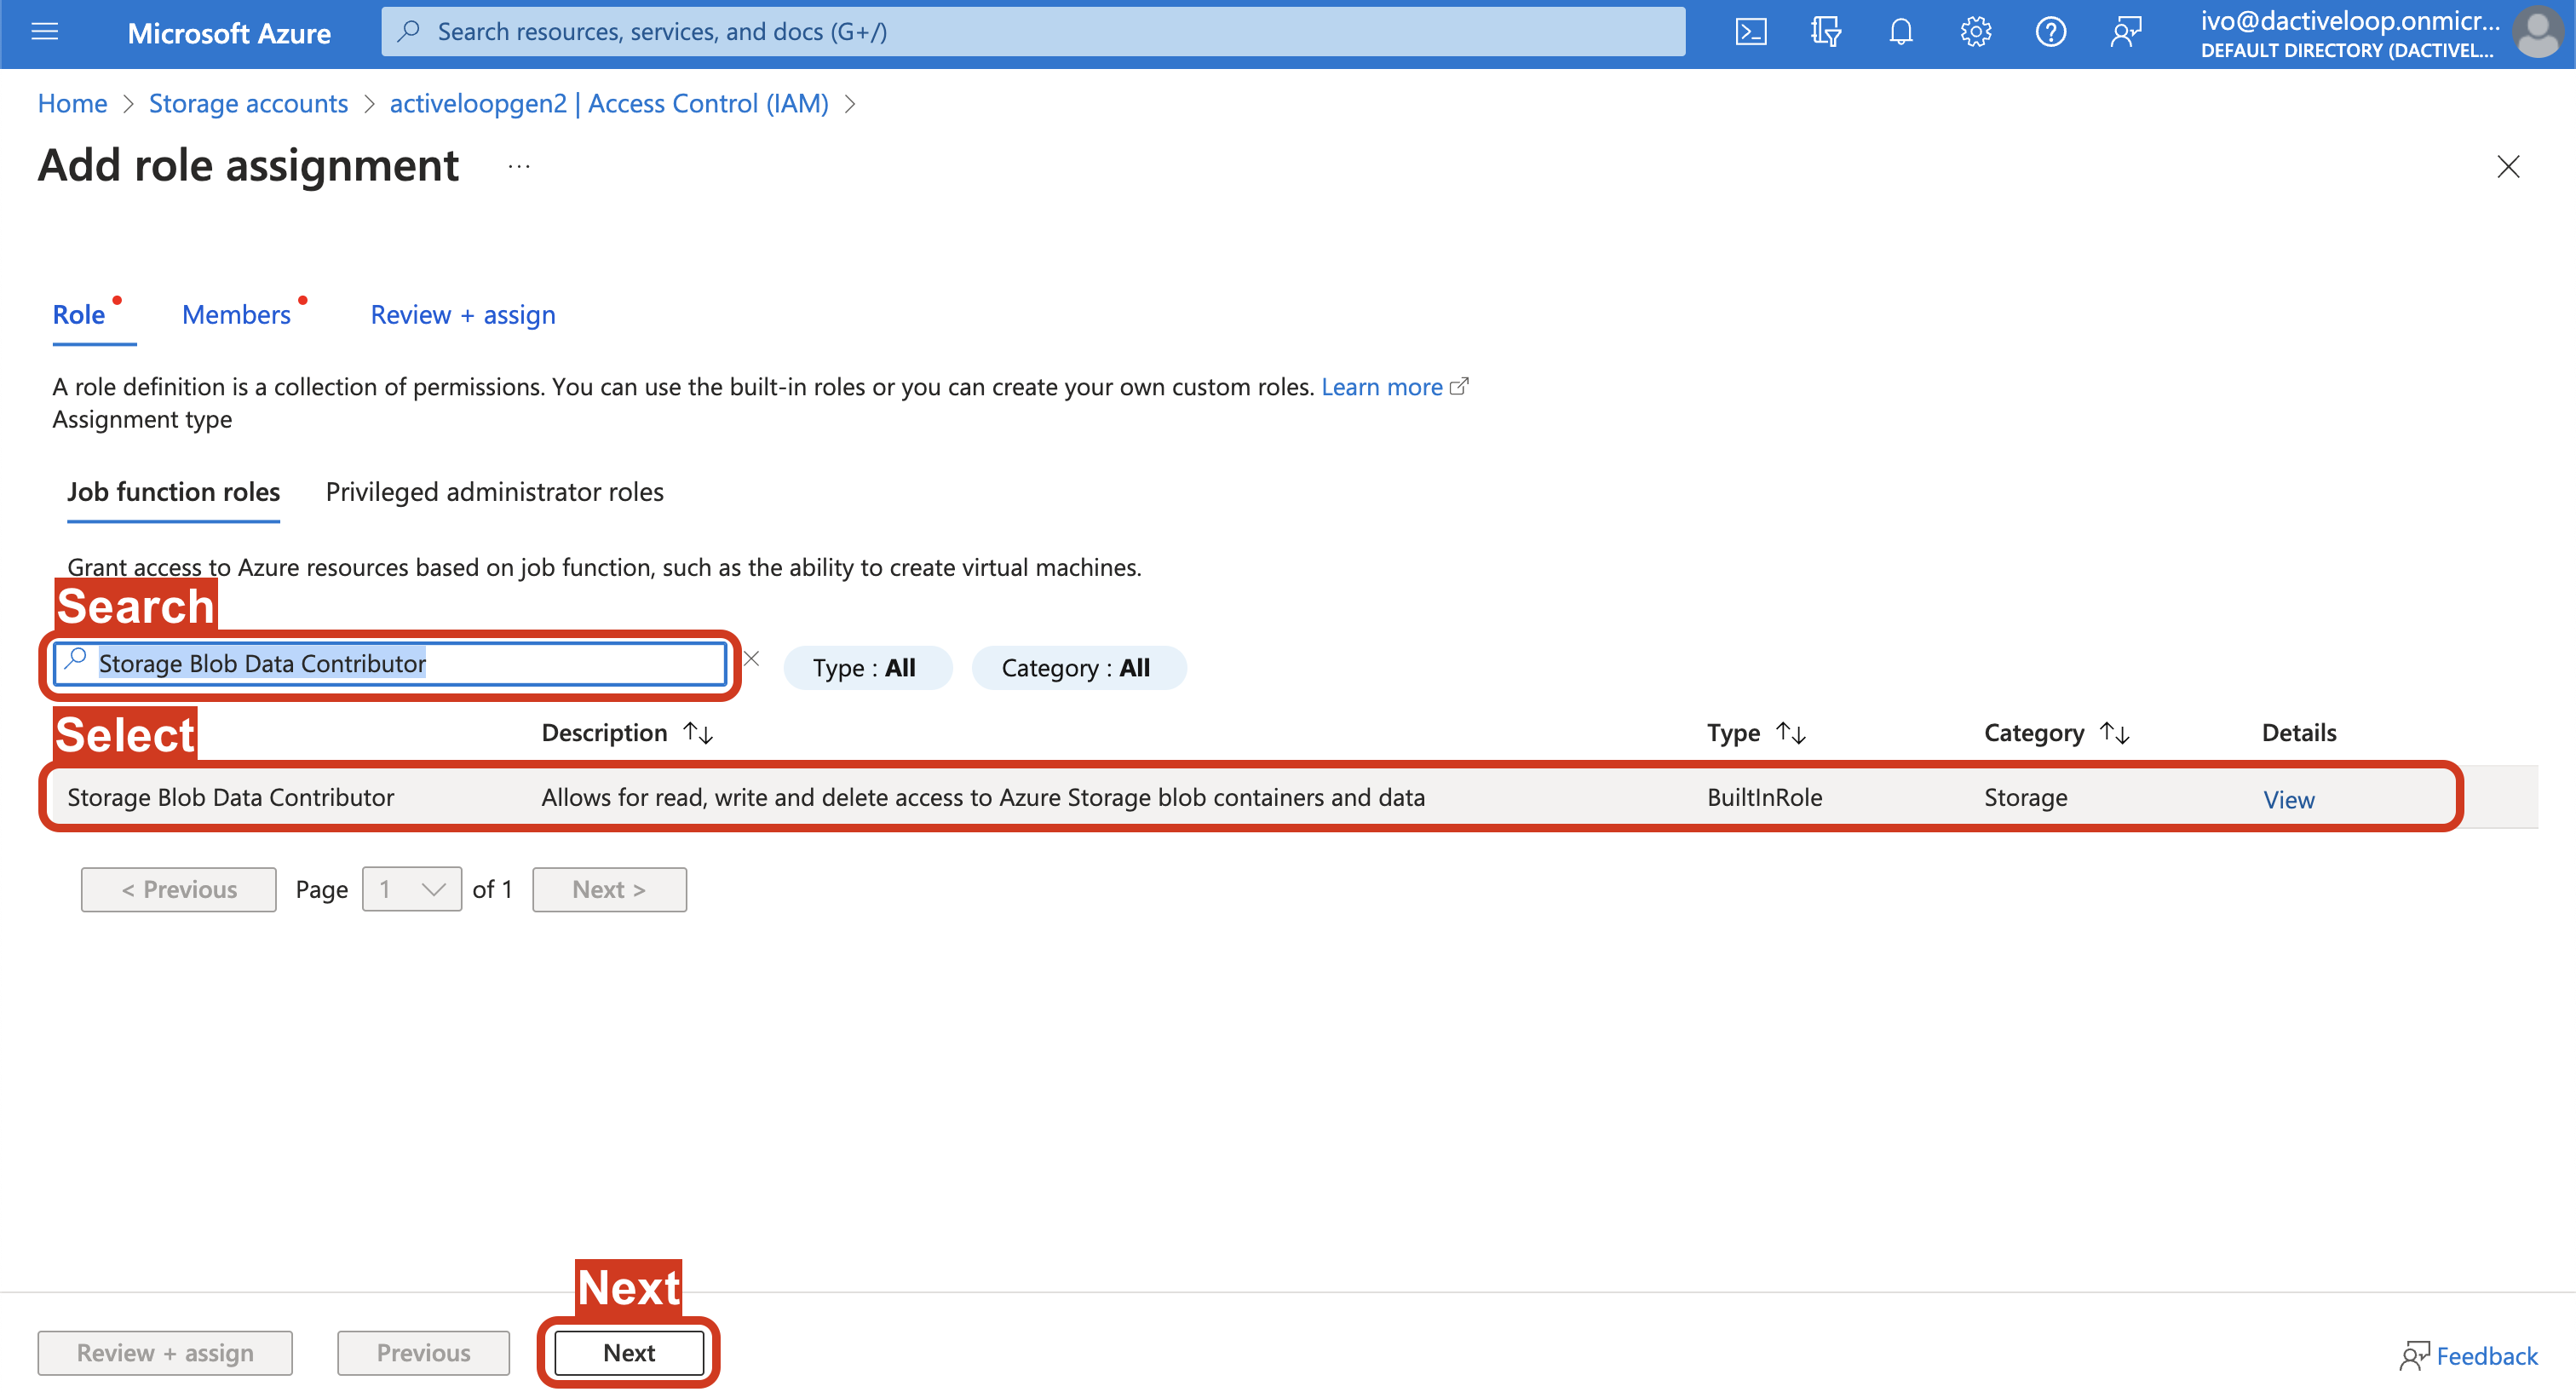2576x1392 pixels.
Task: View details of Storage Blob Data Contributor
Action: pyautogui.click(x=2288, y=799)
